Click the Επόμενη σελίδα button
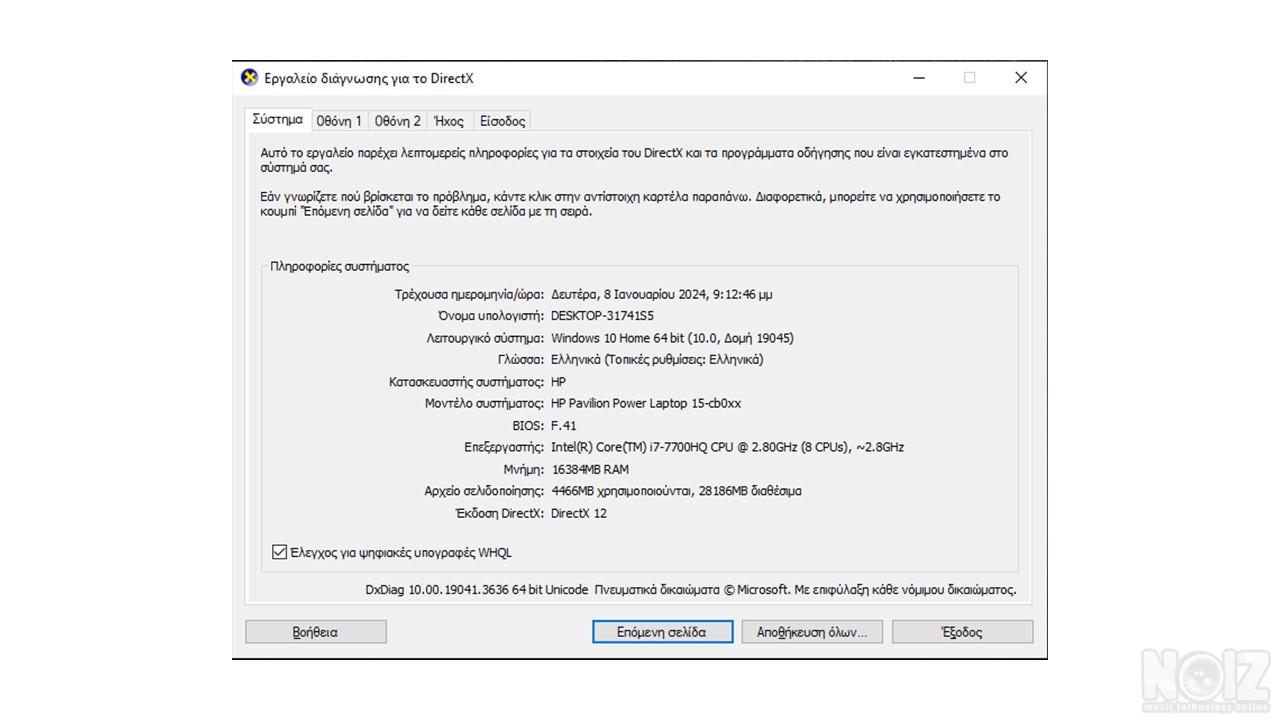Image resolution: width=1280 pixels, height=720 pixels. tap(661, 632)
